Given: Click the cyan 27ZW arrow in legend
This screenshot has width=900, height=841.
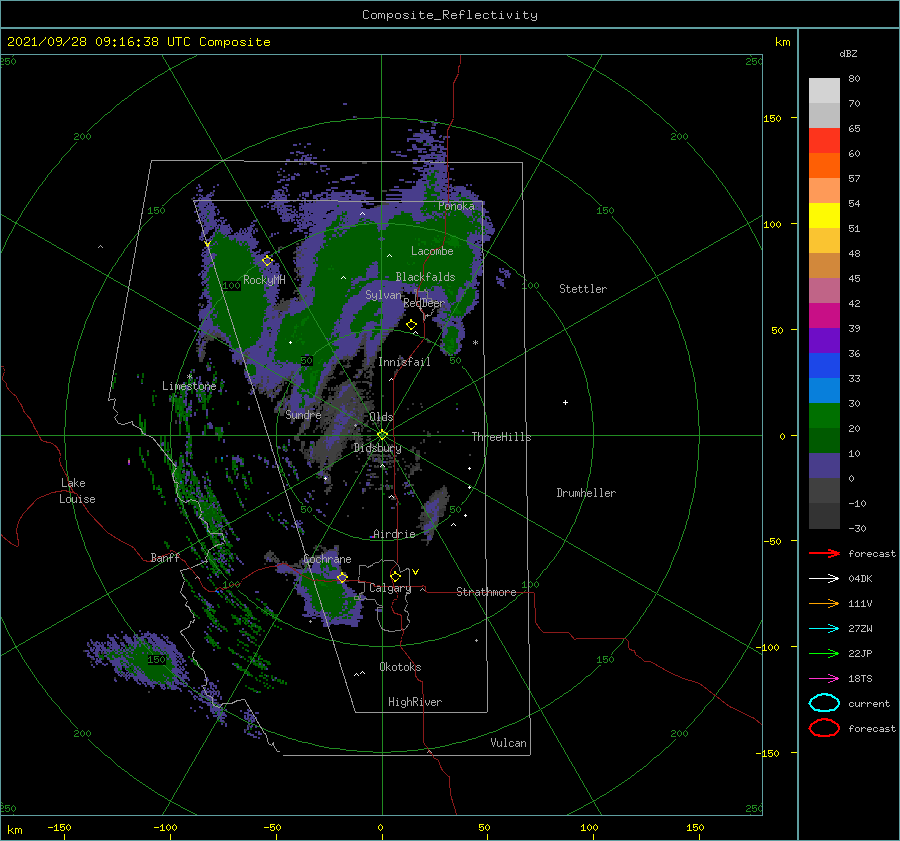Looking at the screenshot, I should point(824,629).
